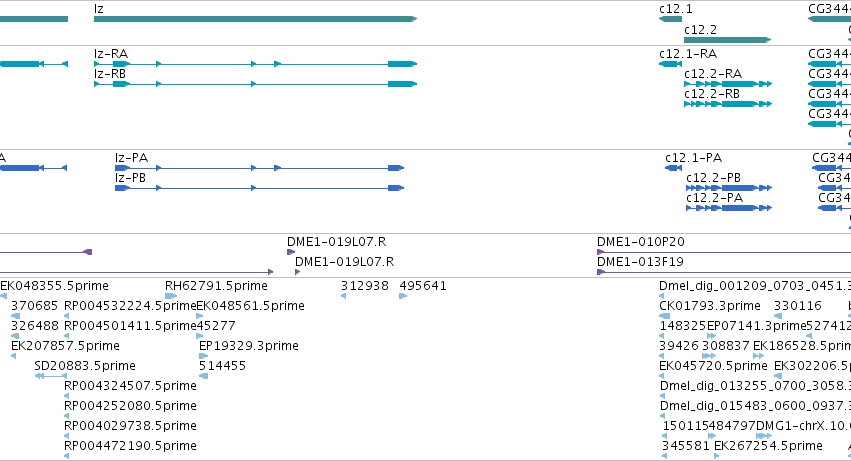
Task: Click the DME1-010P20 clone feature
Action: 724,252
